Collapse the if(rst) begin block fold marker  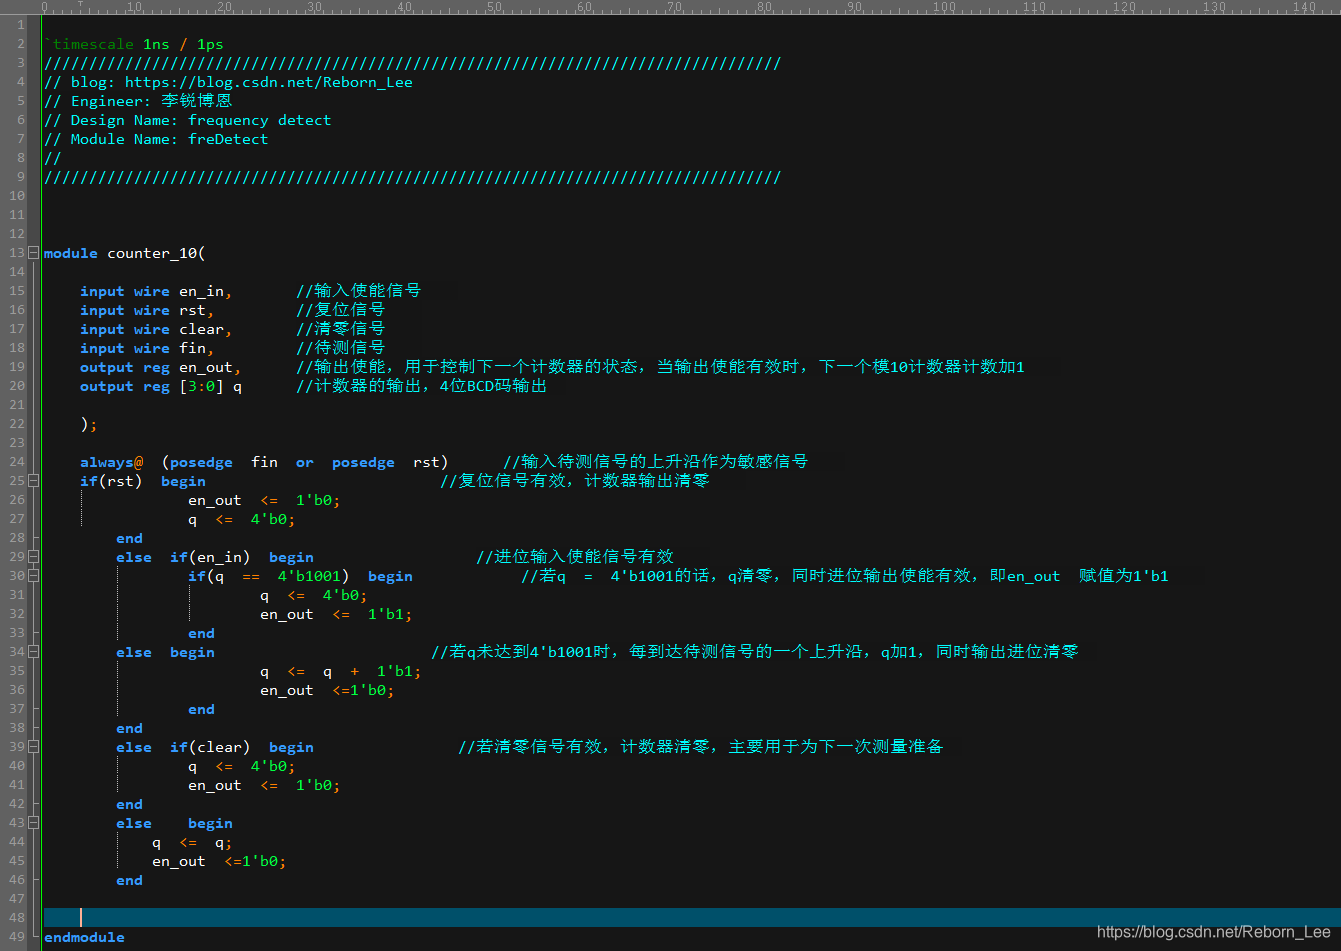[x=34, y=481]
